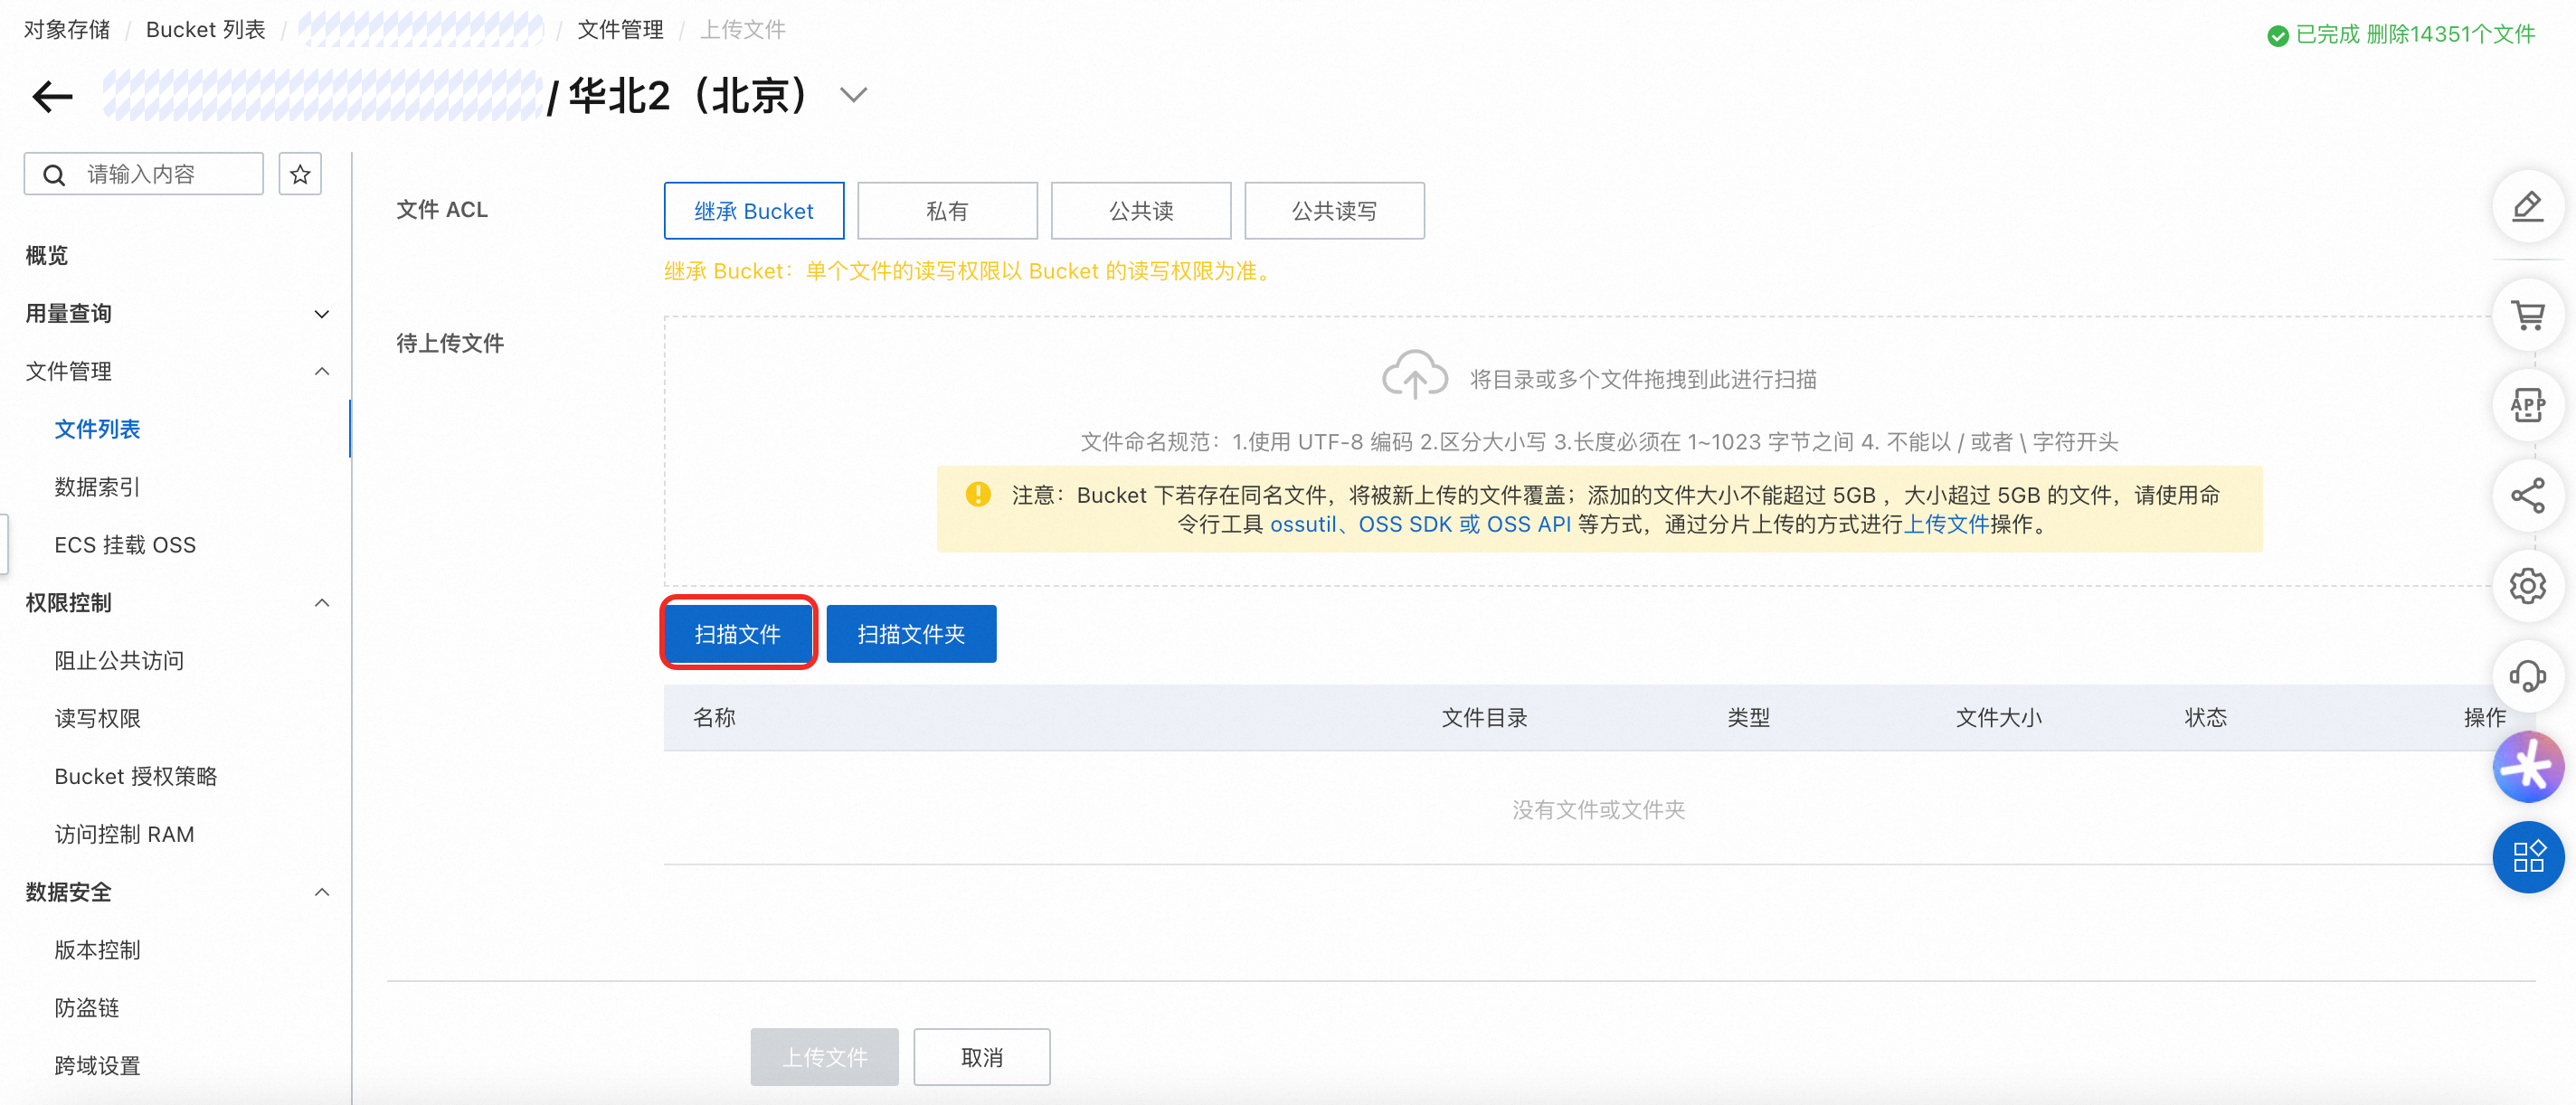
Task: Select 私有 file ACL option
Action: click(946, 211)
